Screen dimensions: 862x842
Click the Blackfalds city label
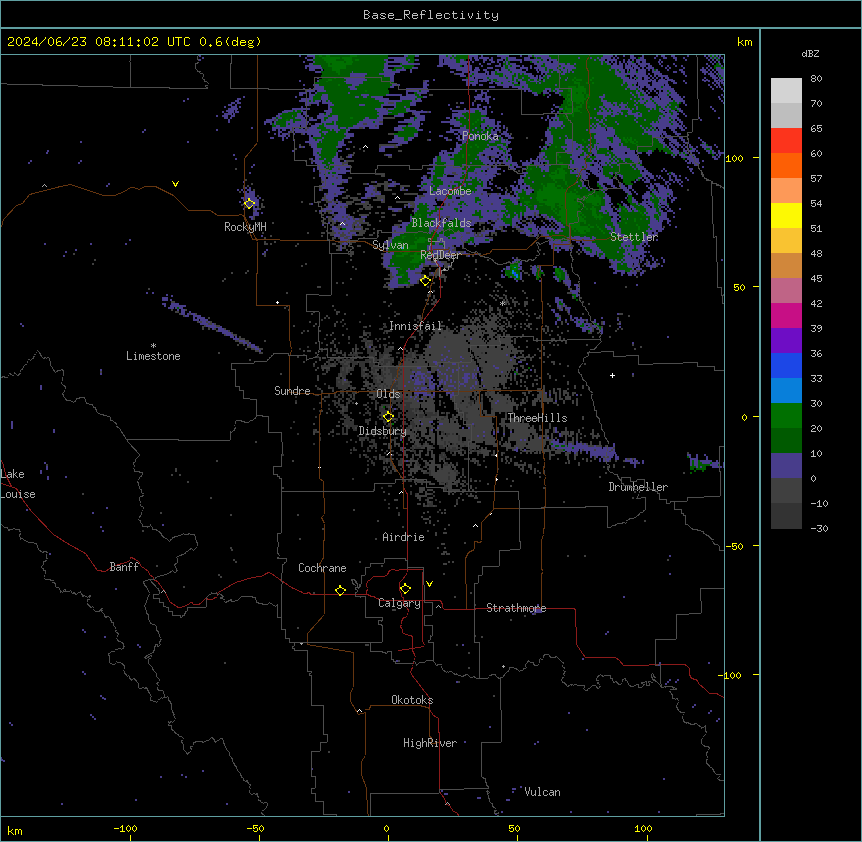click(441, 223)
